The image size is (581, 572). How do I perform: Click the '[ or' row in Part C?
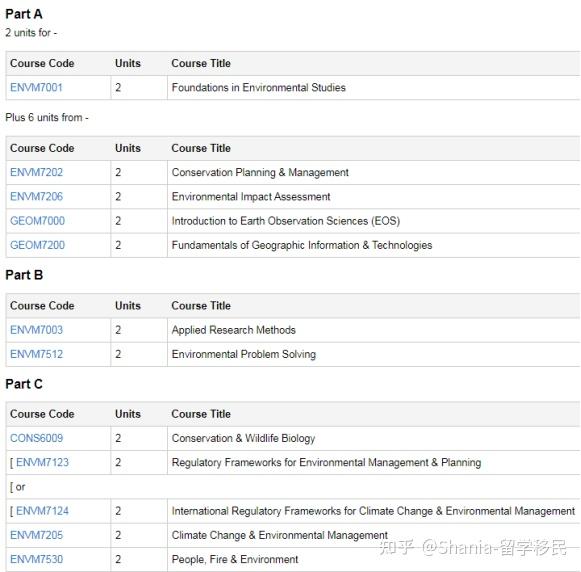pos(293,487)
